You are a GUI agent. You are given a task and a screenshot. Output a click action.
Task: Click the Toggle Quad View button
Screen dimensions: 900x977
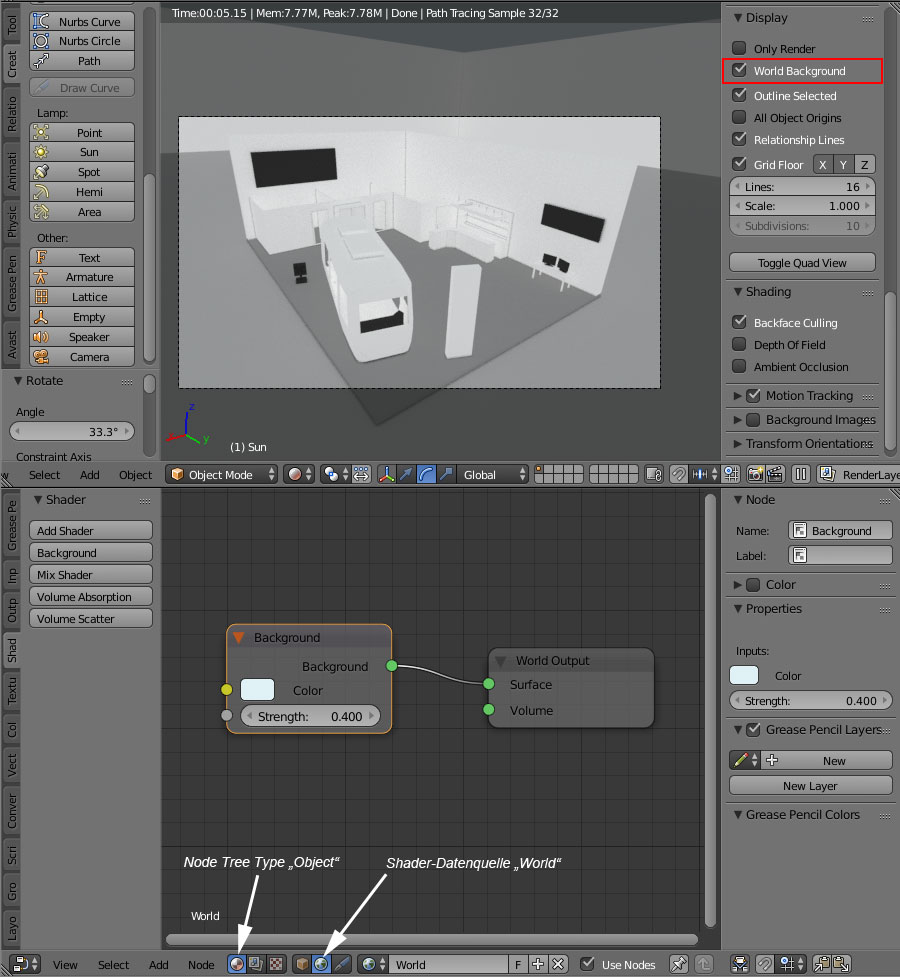802,263
